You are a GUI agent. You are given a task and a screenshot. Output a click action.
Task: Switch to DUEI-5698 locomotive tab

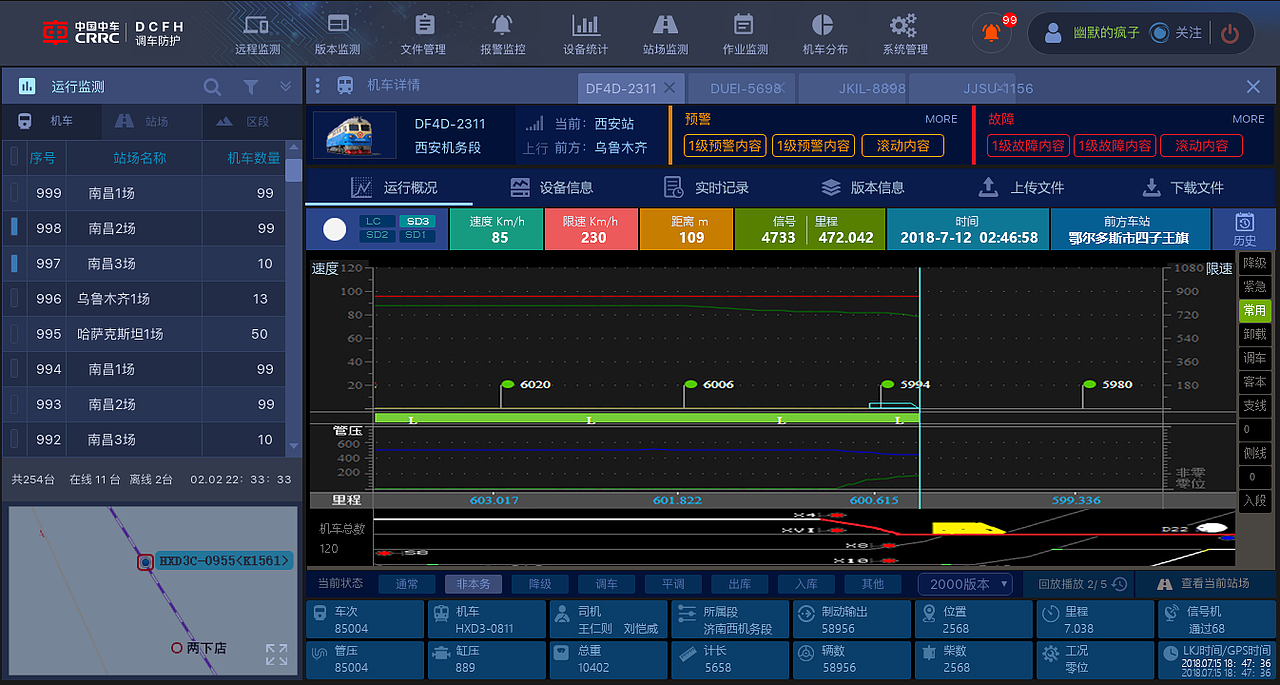[x=742, y=87]
